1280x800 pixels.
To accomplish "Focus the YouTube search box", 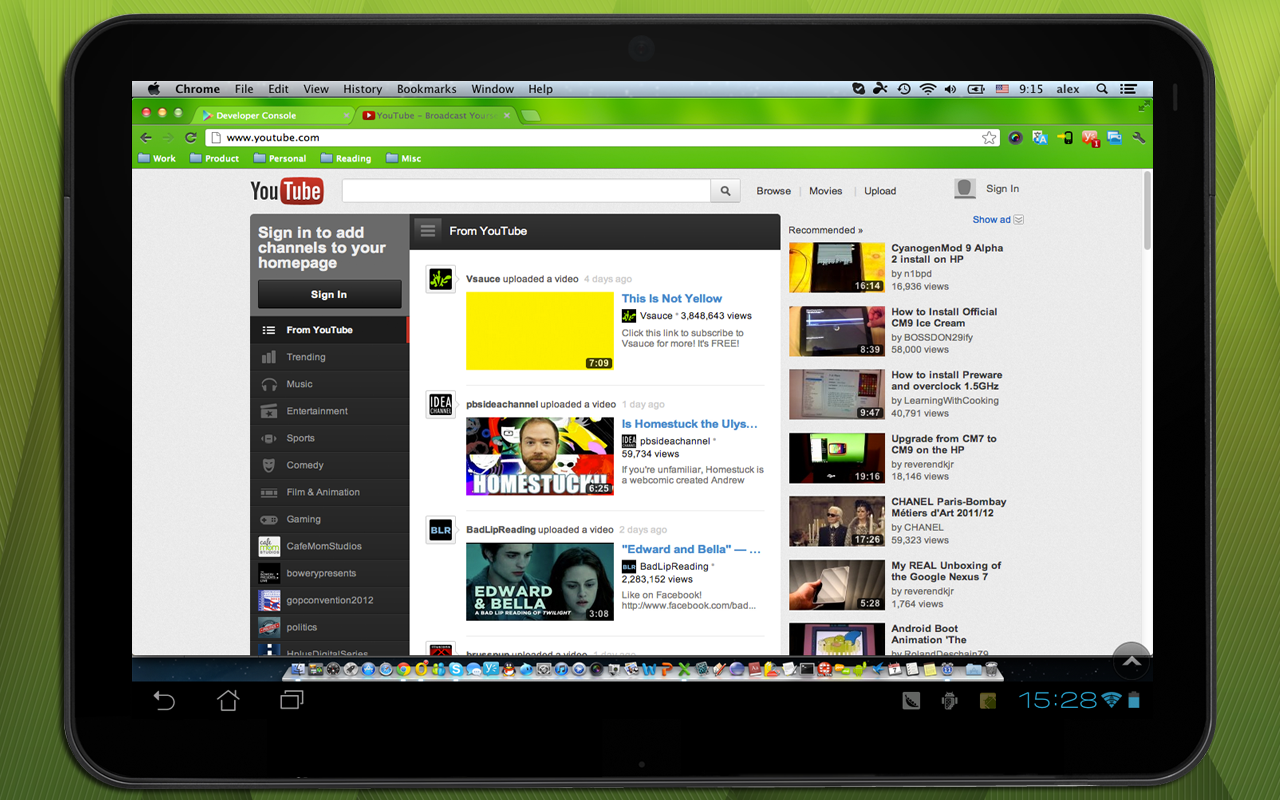I will [526, 191].
